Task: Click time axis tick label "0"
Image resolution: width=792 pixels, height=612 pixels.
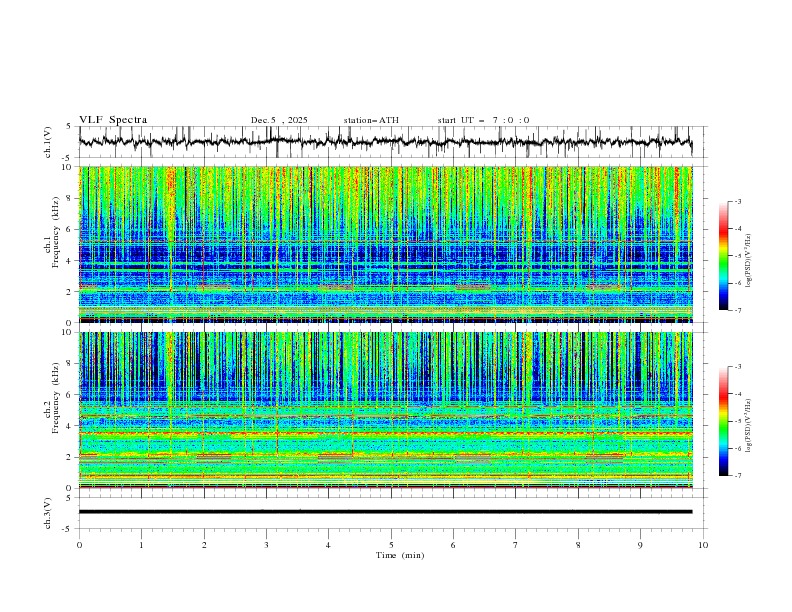Action: tap(79, 545)
